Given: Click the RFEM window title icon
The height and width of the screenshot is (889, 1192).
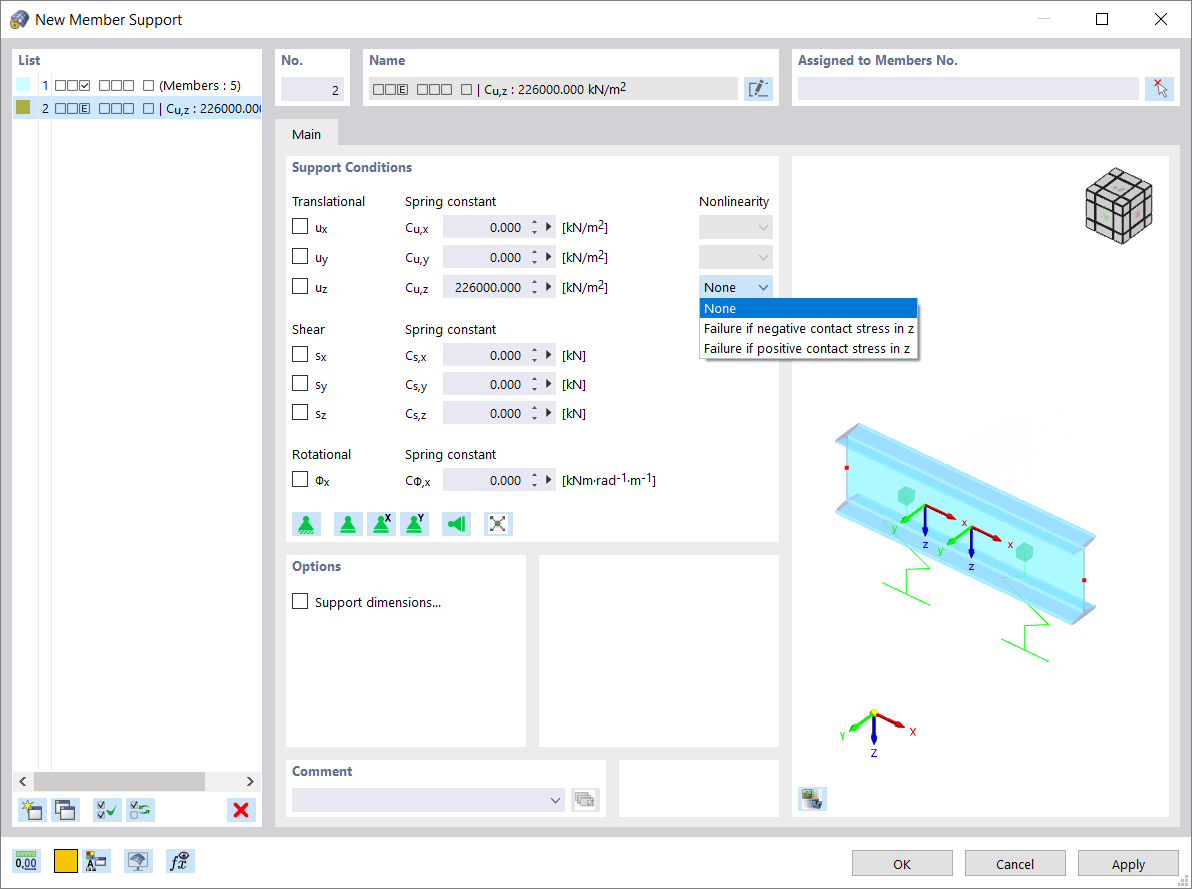Looking at the screenshot, I should 19,20.
